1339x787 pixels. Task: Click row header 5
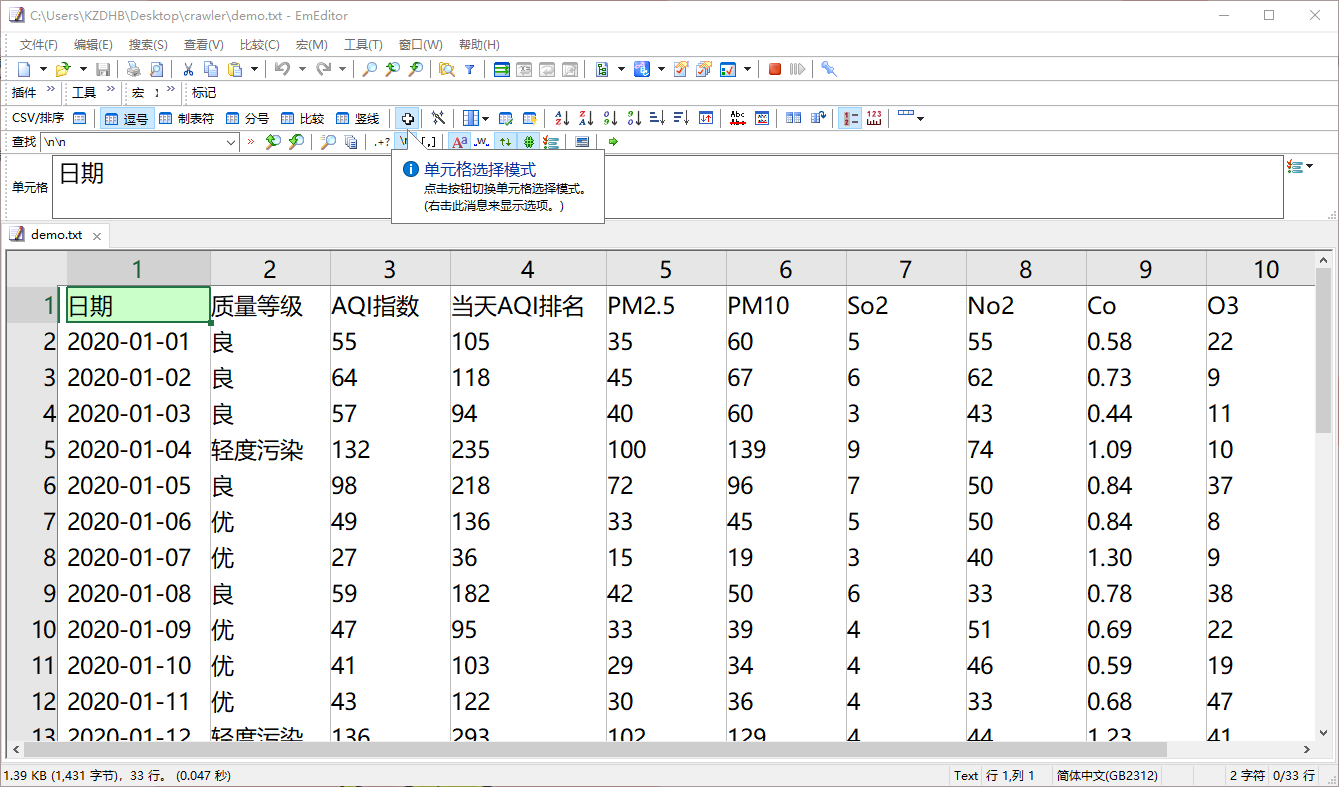point(33,449)
